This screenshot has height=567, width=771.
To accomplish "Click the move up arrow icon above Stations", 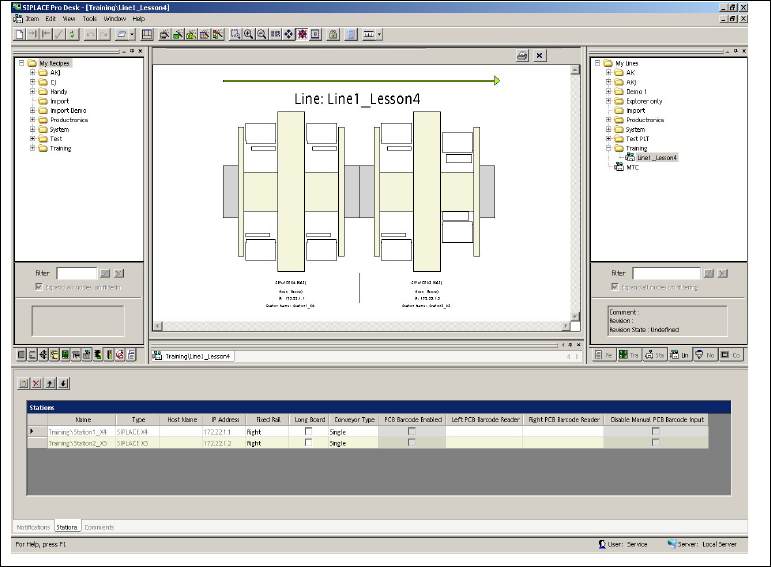I will [x=51, y=382].
